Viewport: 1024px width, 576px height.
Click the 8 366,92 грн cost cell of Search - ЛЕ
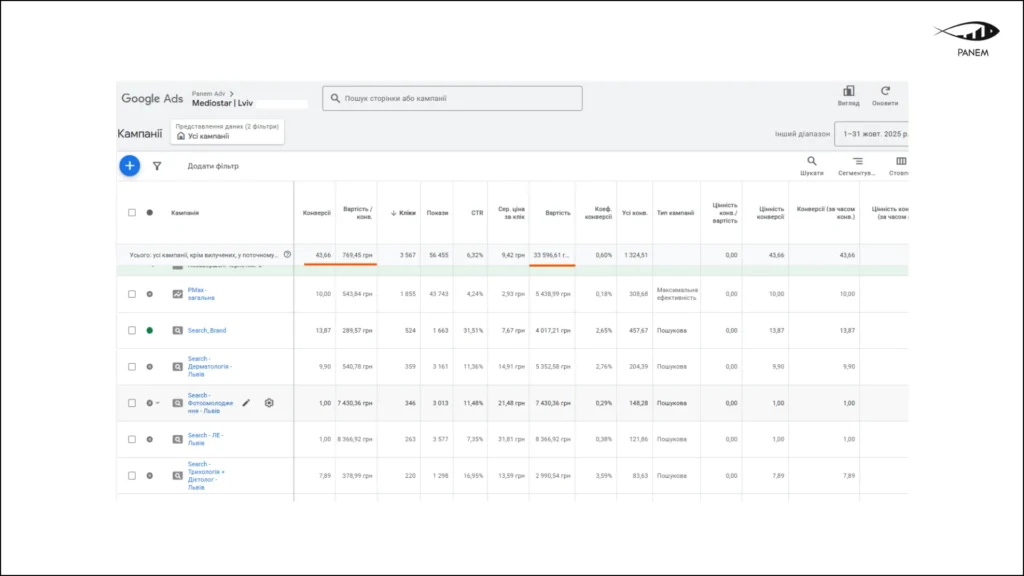tap(552, 440)
